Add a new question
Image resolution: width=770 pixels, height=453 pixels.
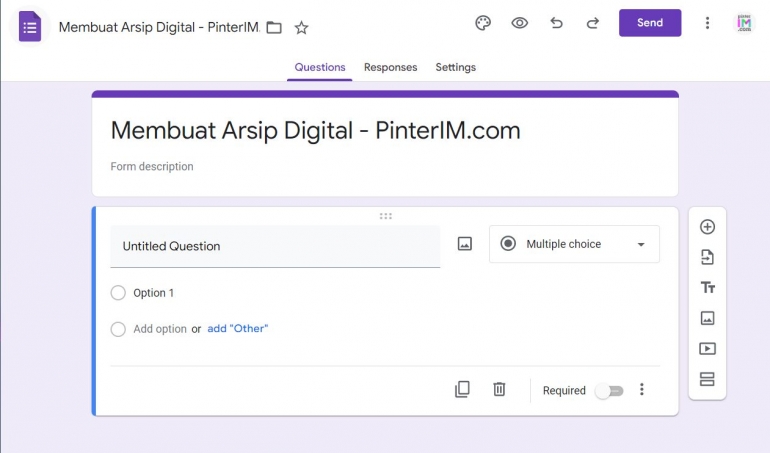(x=707, y=226)
